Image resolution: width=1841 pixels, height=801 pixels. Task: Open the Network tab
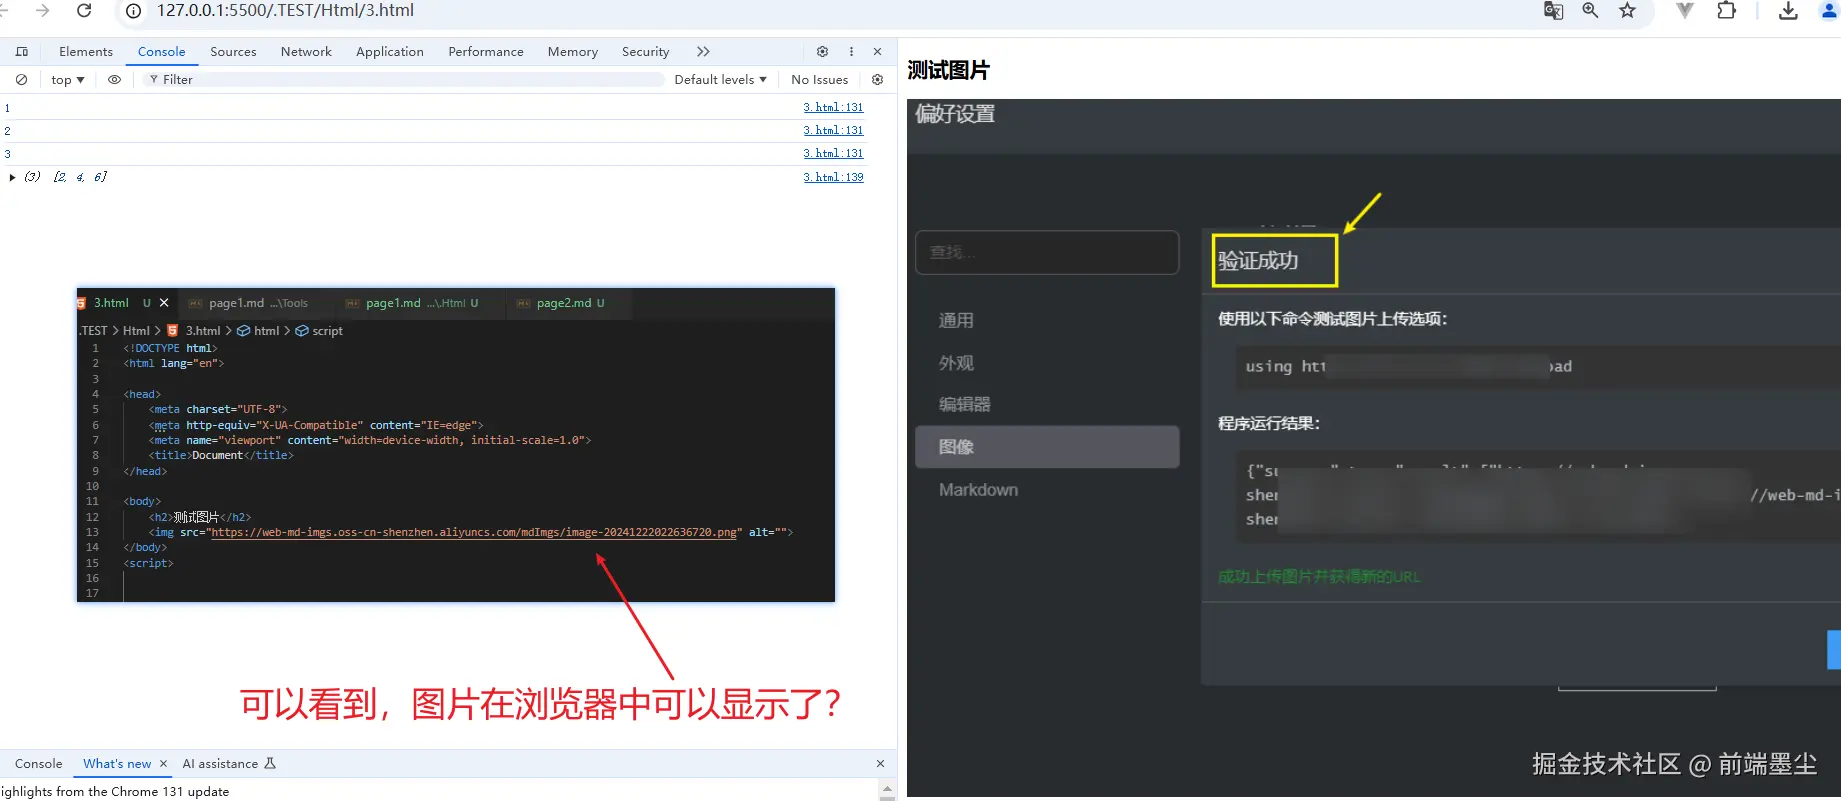pyautogui.click(x=306, y=52)
